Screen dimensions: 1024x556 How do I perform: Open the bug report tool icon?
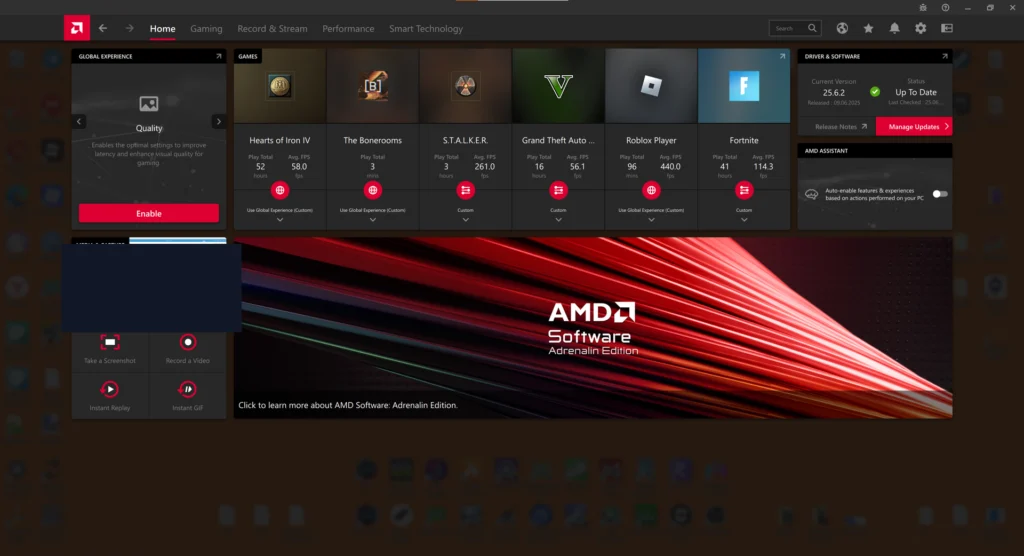point(923,7)
